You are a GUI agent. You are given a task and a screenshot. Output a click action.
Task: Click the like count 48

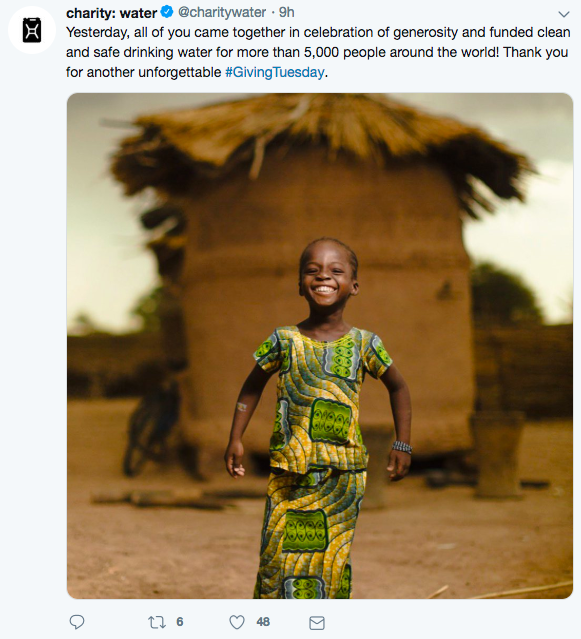[263, 622]
